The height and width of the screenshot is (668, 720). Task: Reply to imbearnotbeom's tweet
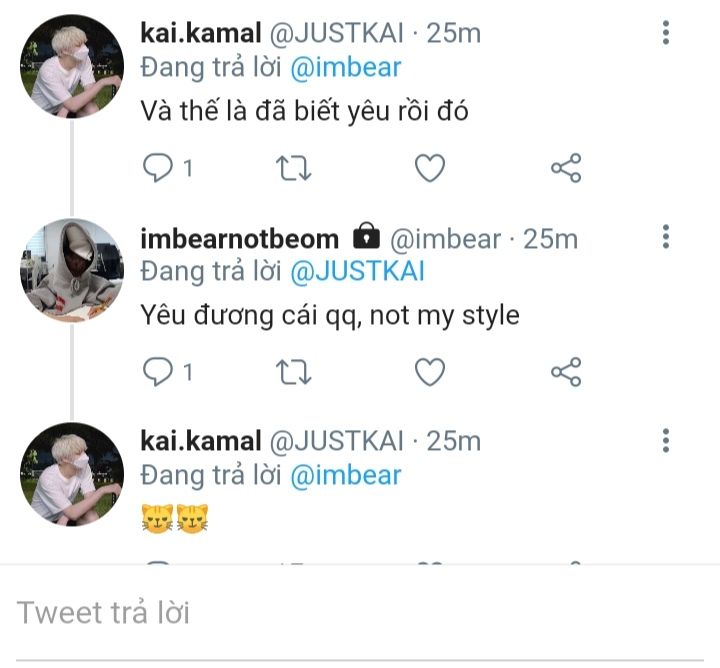(158, 373)
